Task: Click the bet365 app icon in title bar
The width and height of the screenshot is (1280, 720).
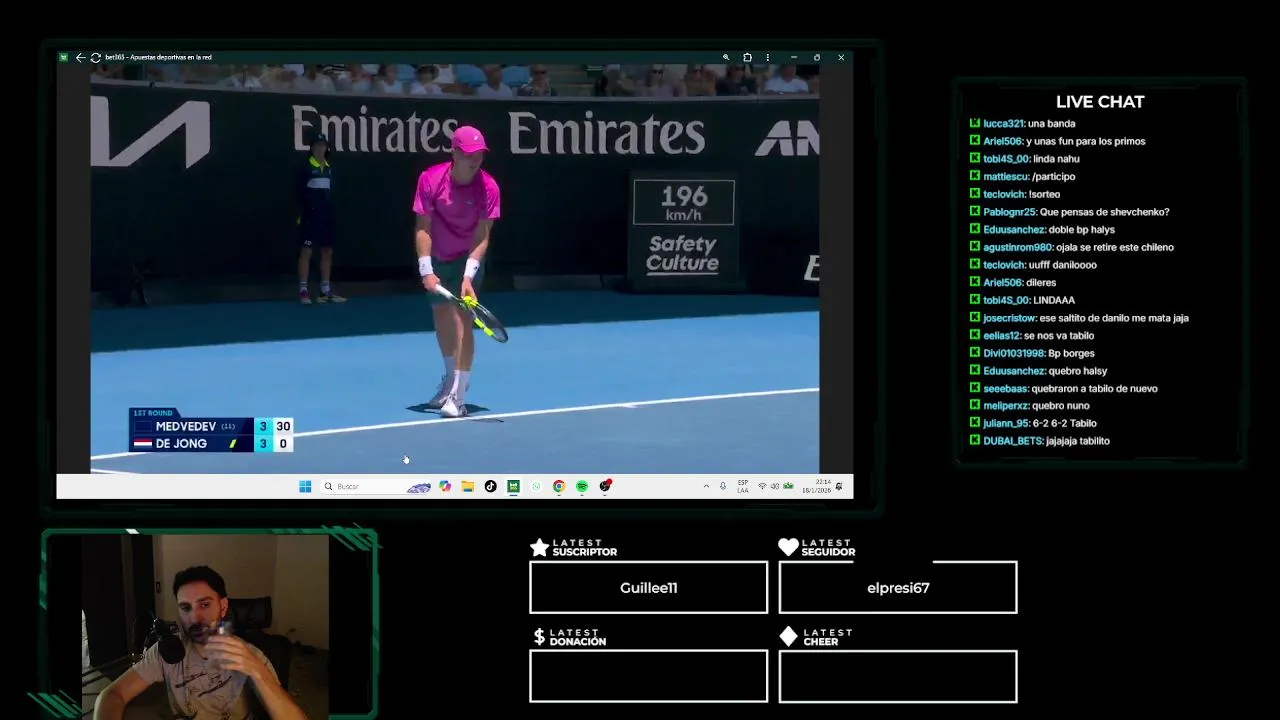Action: pos(64,58)
